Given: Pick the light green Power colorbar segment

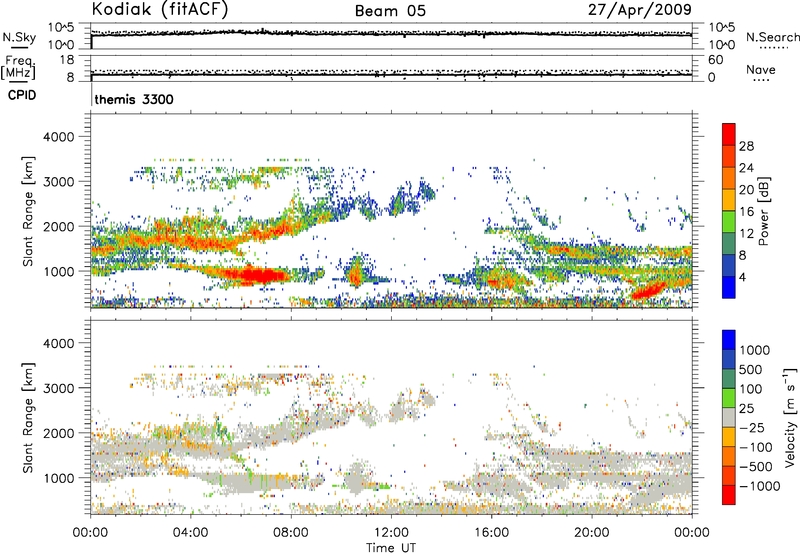Looking at the screenshot, I should coord(729,221).
